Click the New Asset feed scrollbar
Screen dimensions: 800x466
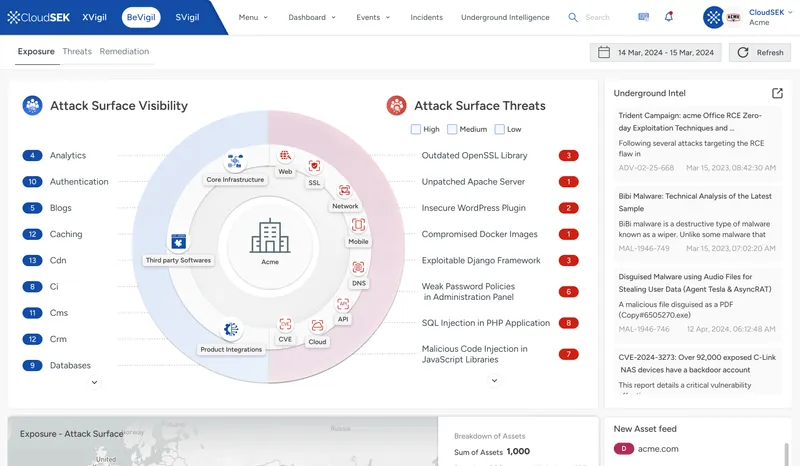tap(786, 454)
